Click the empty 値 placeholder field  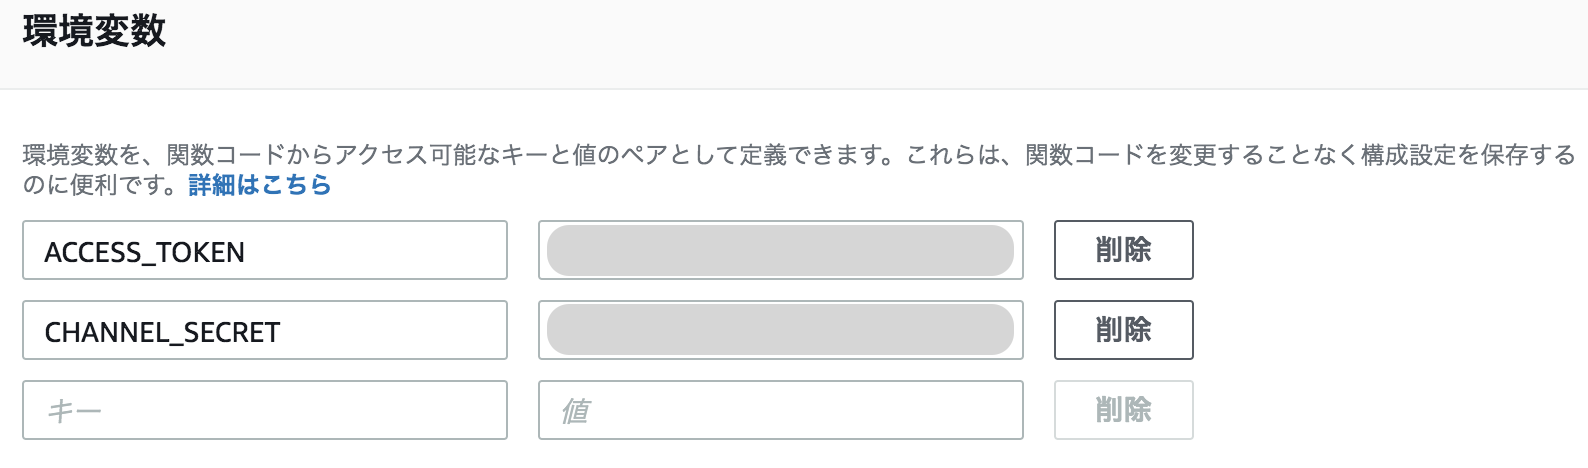point(780,410)
